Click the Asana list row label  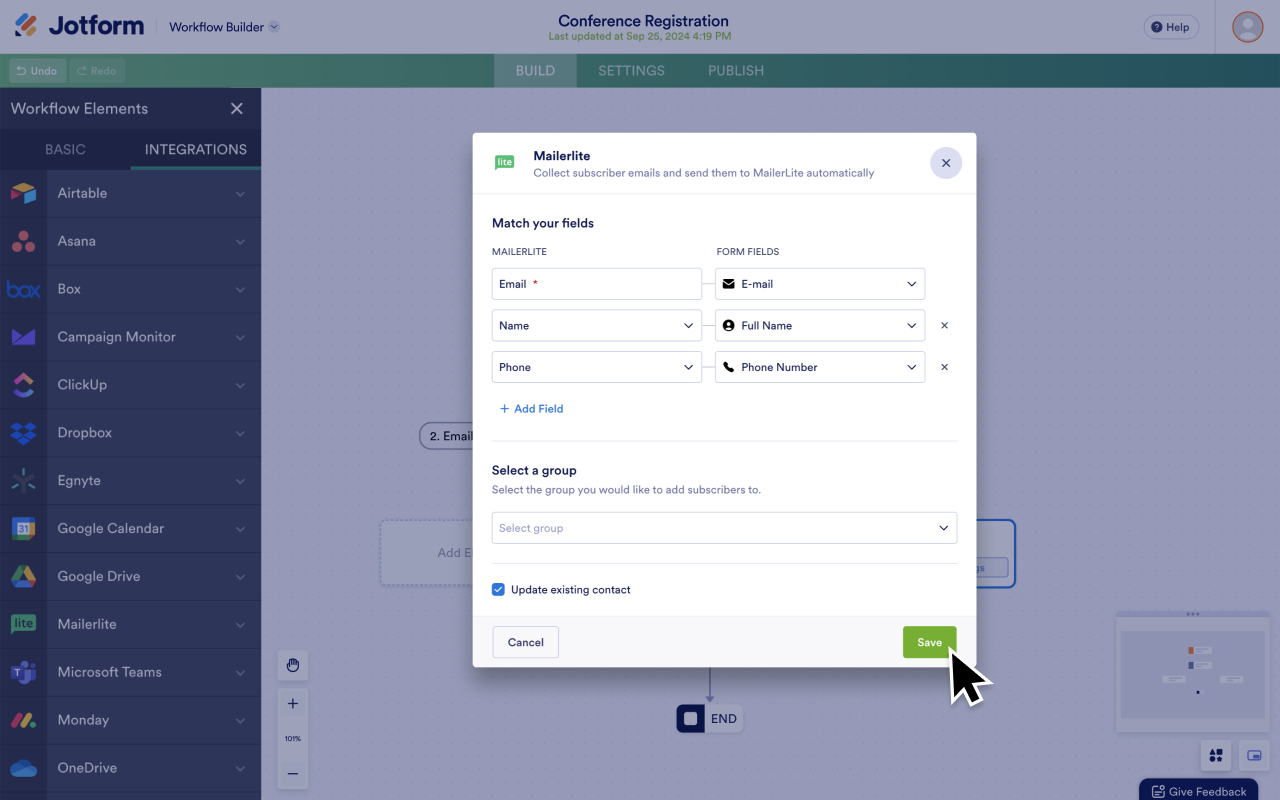coord(77,241)
